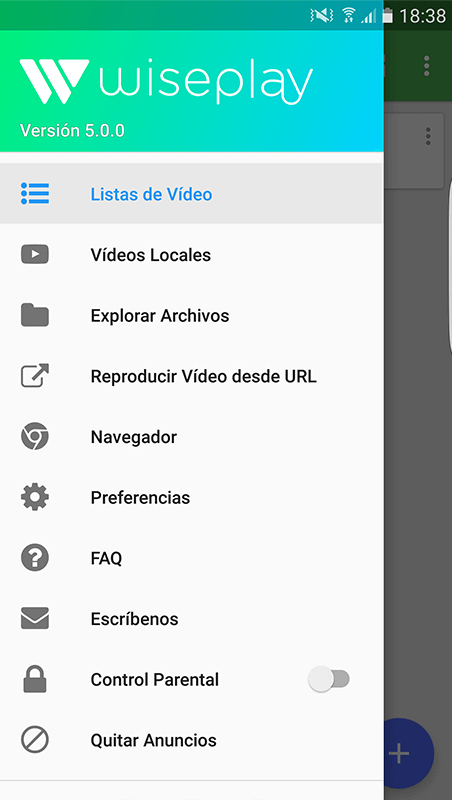This screenshot has height=800, width=452.
Task: Select Listas de Vídeo menu entry
Action: [191, 193]
